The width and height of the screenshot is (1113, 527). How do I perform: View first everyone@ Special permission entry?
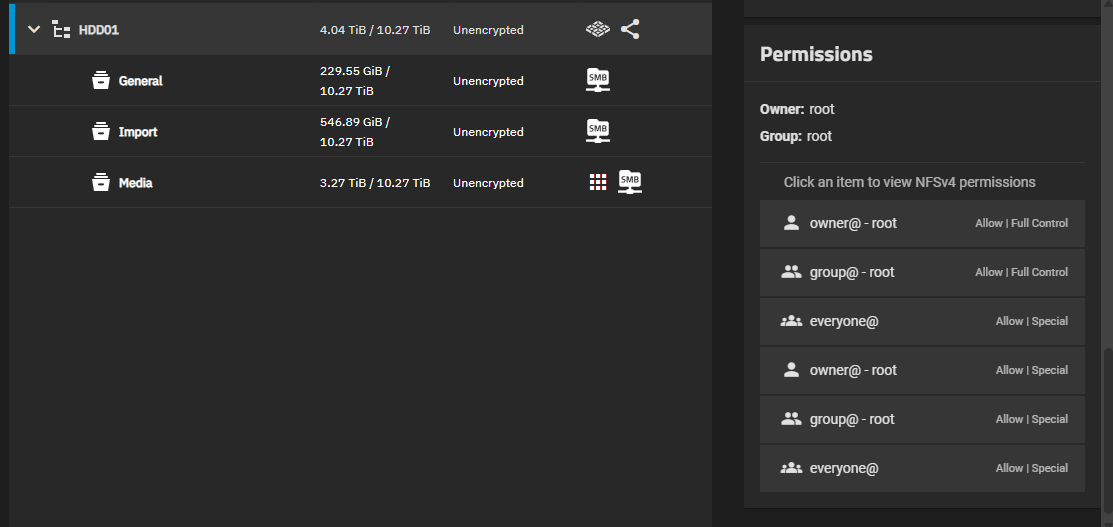click(922, 321)
